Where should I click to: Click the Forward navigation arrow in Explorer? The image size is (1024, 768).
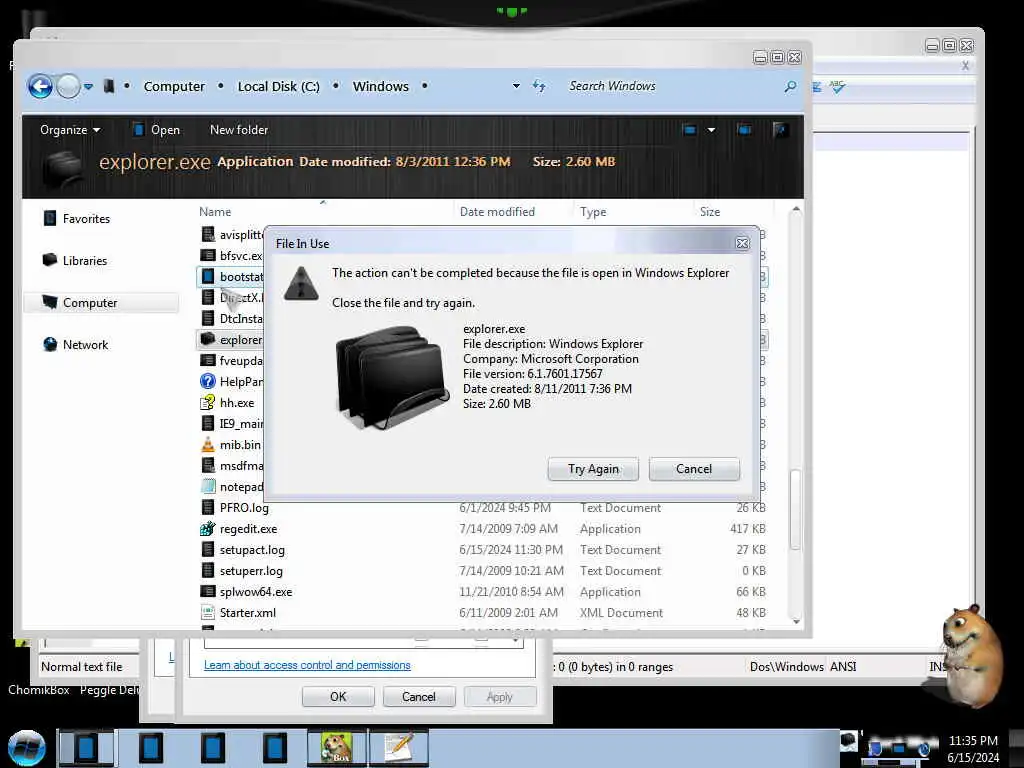click(x=68, y=86)
